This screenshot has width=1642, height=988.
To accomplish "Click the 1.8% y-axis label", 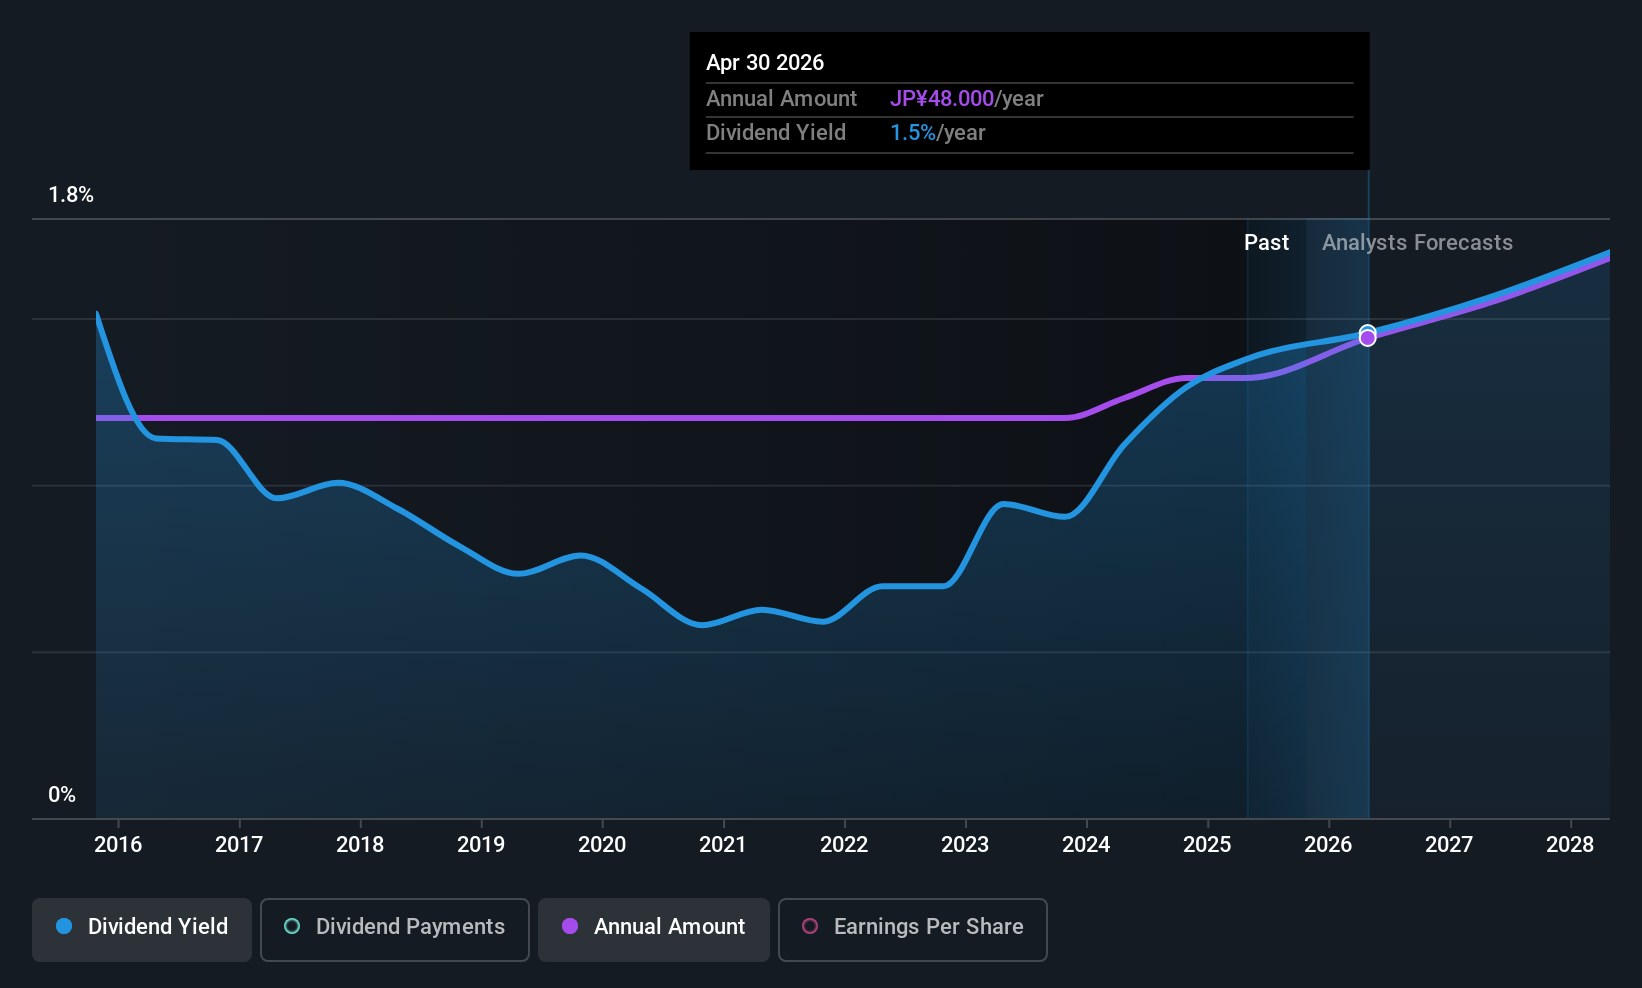I will click(71, 195).
